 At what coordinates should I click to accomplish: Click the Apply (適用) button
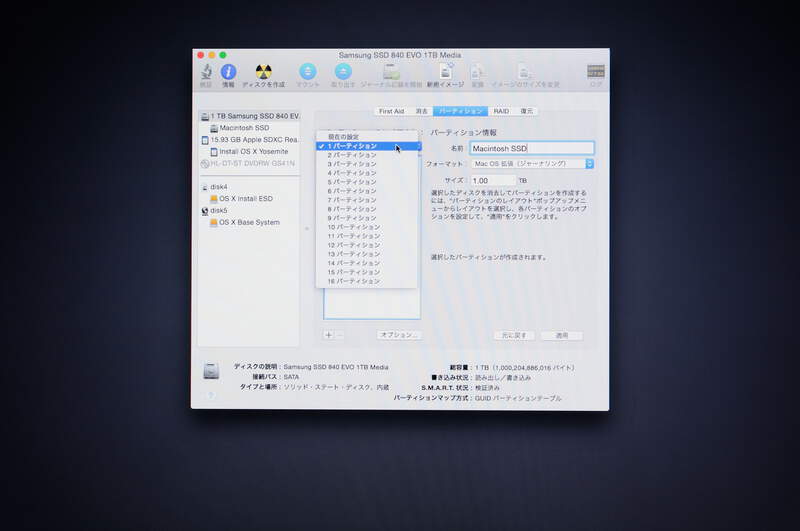point(562,336)
